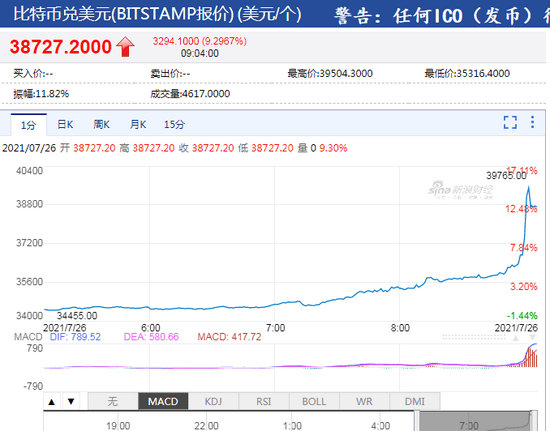Select the RSI indicator button
The height and width of the screenshot is (431, 550).
(264, 401)
